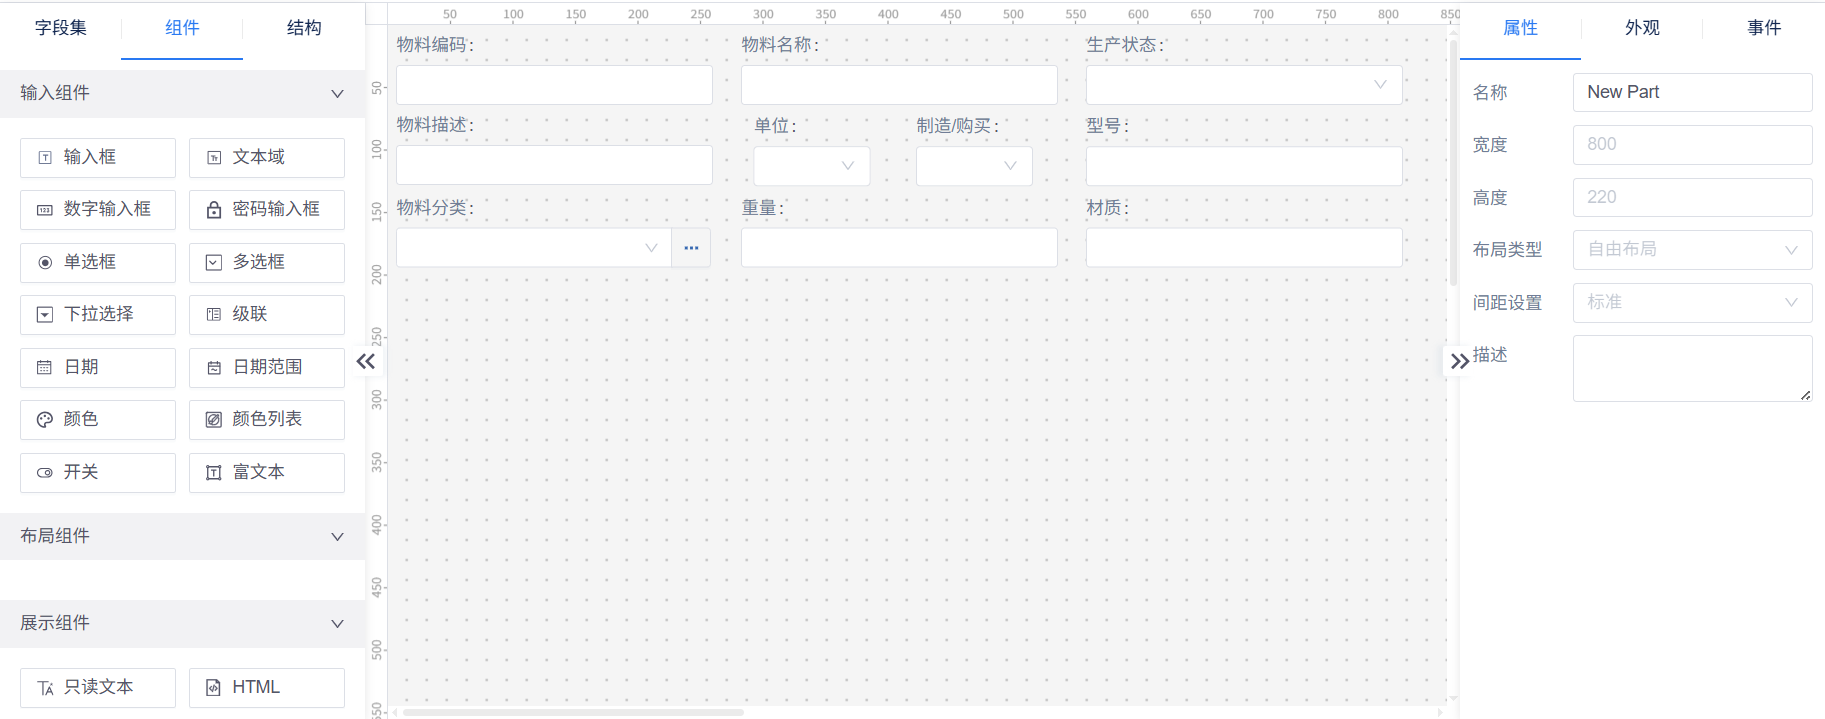The width and height of the screenshot is (1825, 719).
Task: Click the 物料分类 label on canvas
Action: (x=435, y=208)
